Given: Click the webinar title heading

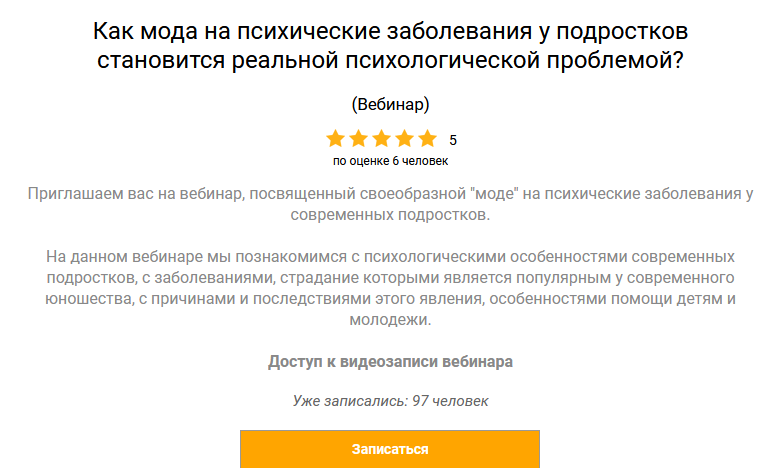Looking at the screenshot, I should point(390,45).
